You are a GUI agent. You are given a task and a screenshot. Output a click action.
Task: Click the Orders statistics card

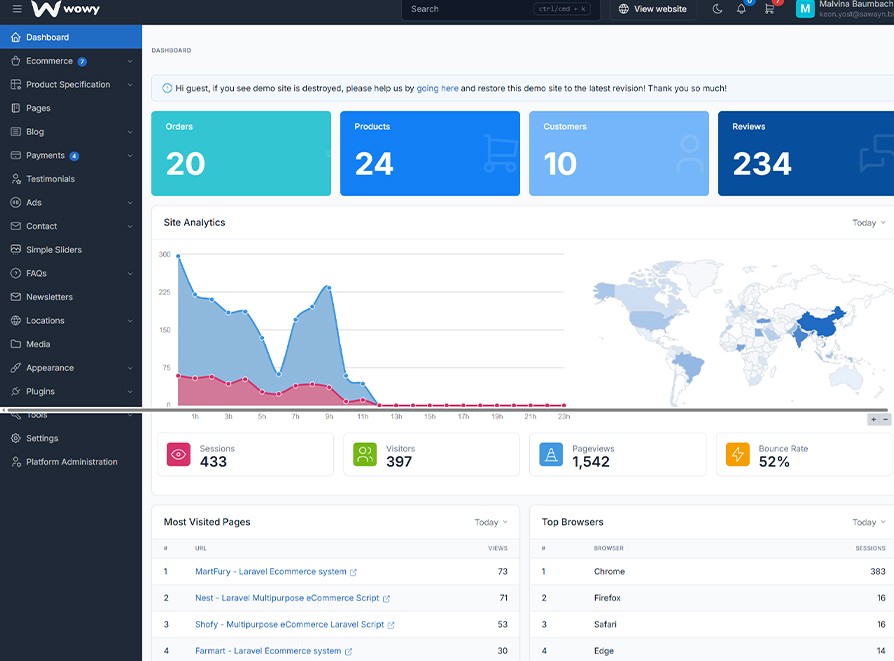240,153
